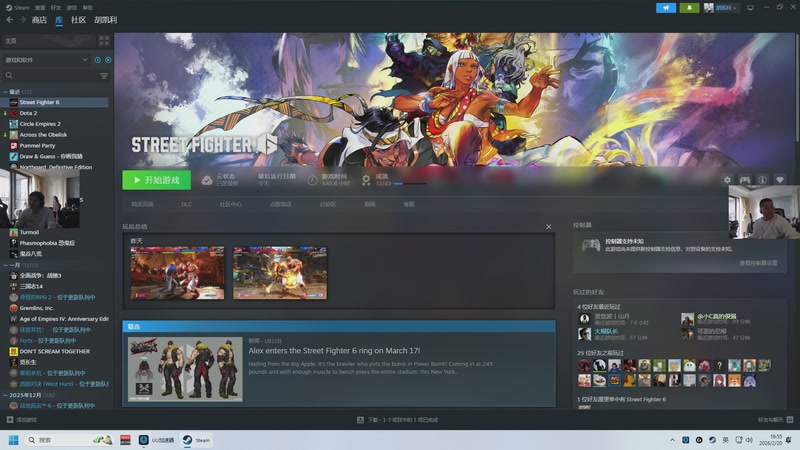Viewport: 800px width, 450px height.
Task: Click the library search field
Action: (x=50, y=76)
